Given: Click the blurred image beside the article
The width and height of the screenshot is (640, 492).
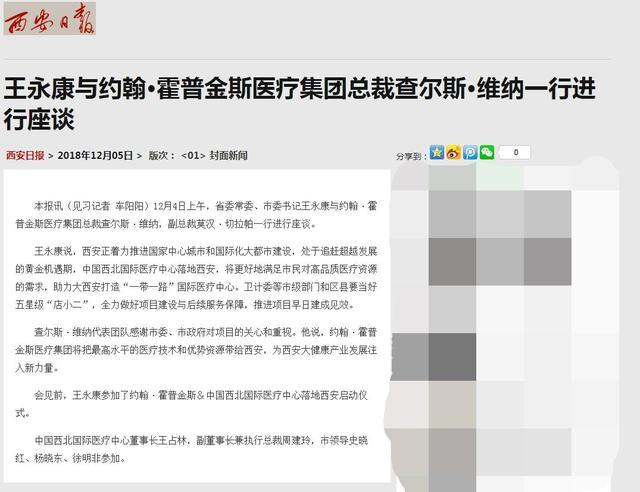Looking at the screenshot, I should click(x=504, y=327).
